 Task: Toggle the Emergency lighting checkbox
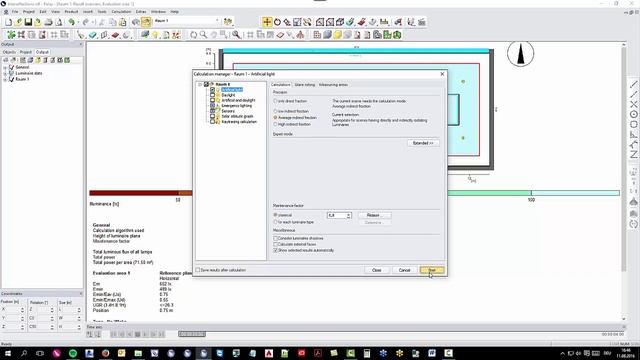(x=212, y=105)
